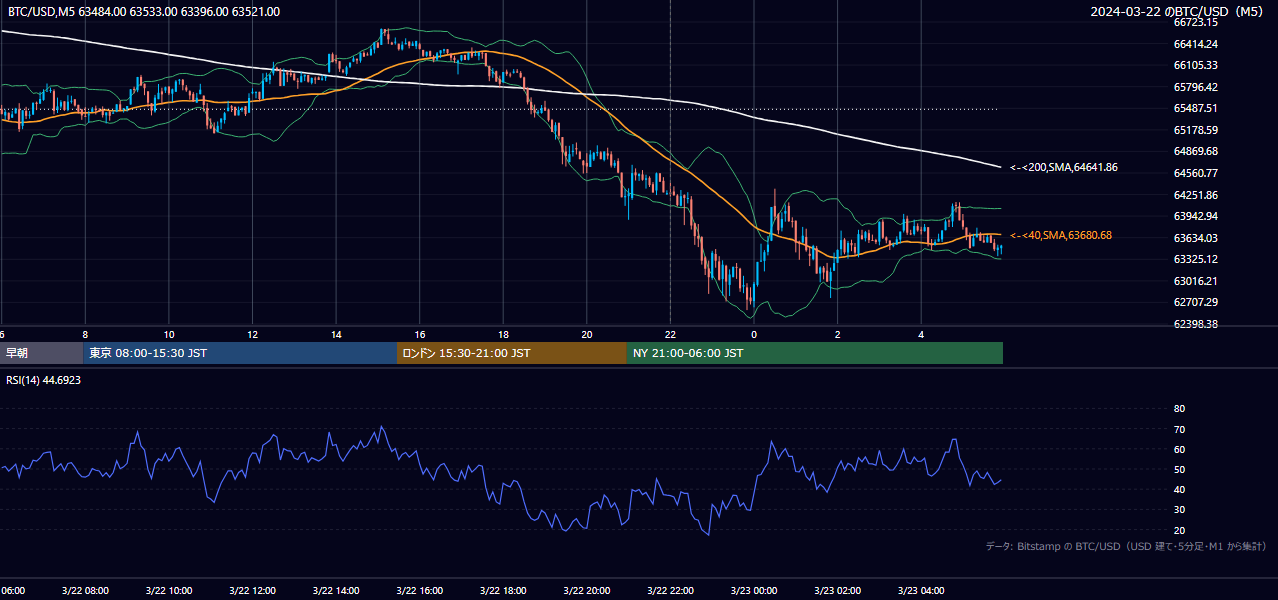The image size is (1278, 600).
Task: Select the 早朝 session bar
Action: point(41,353)
